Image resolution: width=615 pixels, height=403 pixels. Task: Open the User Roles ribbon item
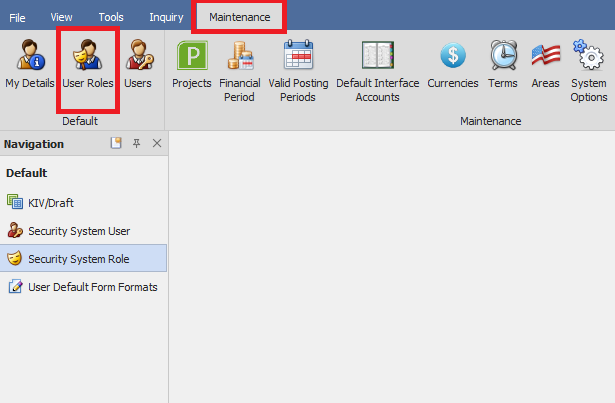pyautogui.click(x=88, y=65)
